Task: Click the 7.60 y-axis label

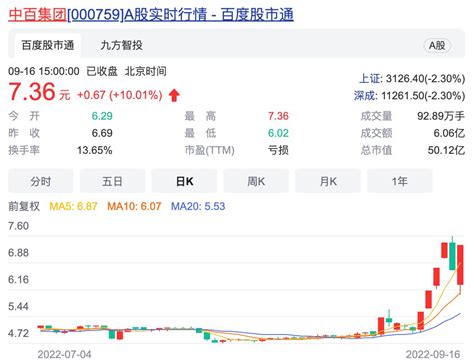Action: click(x=18, y=226)
